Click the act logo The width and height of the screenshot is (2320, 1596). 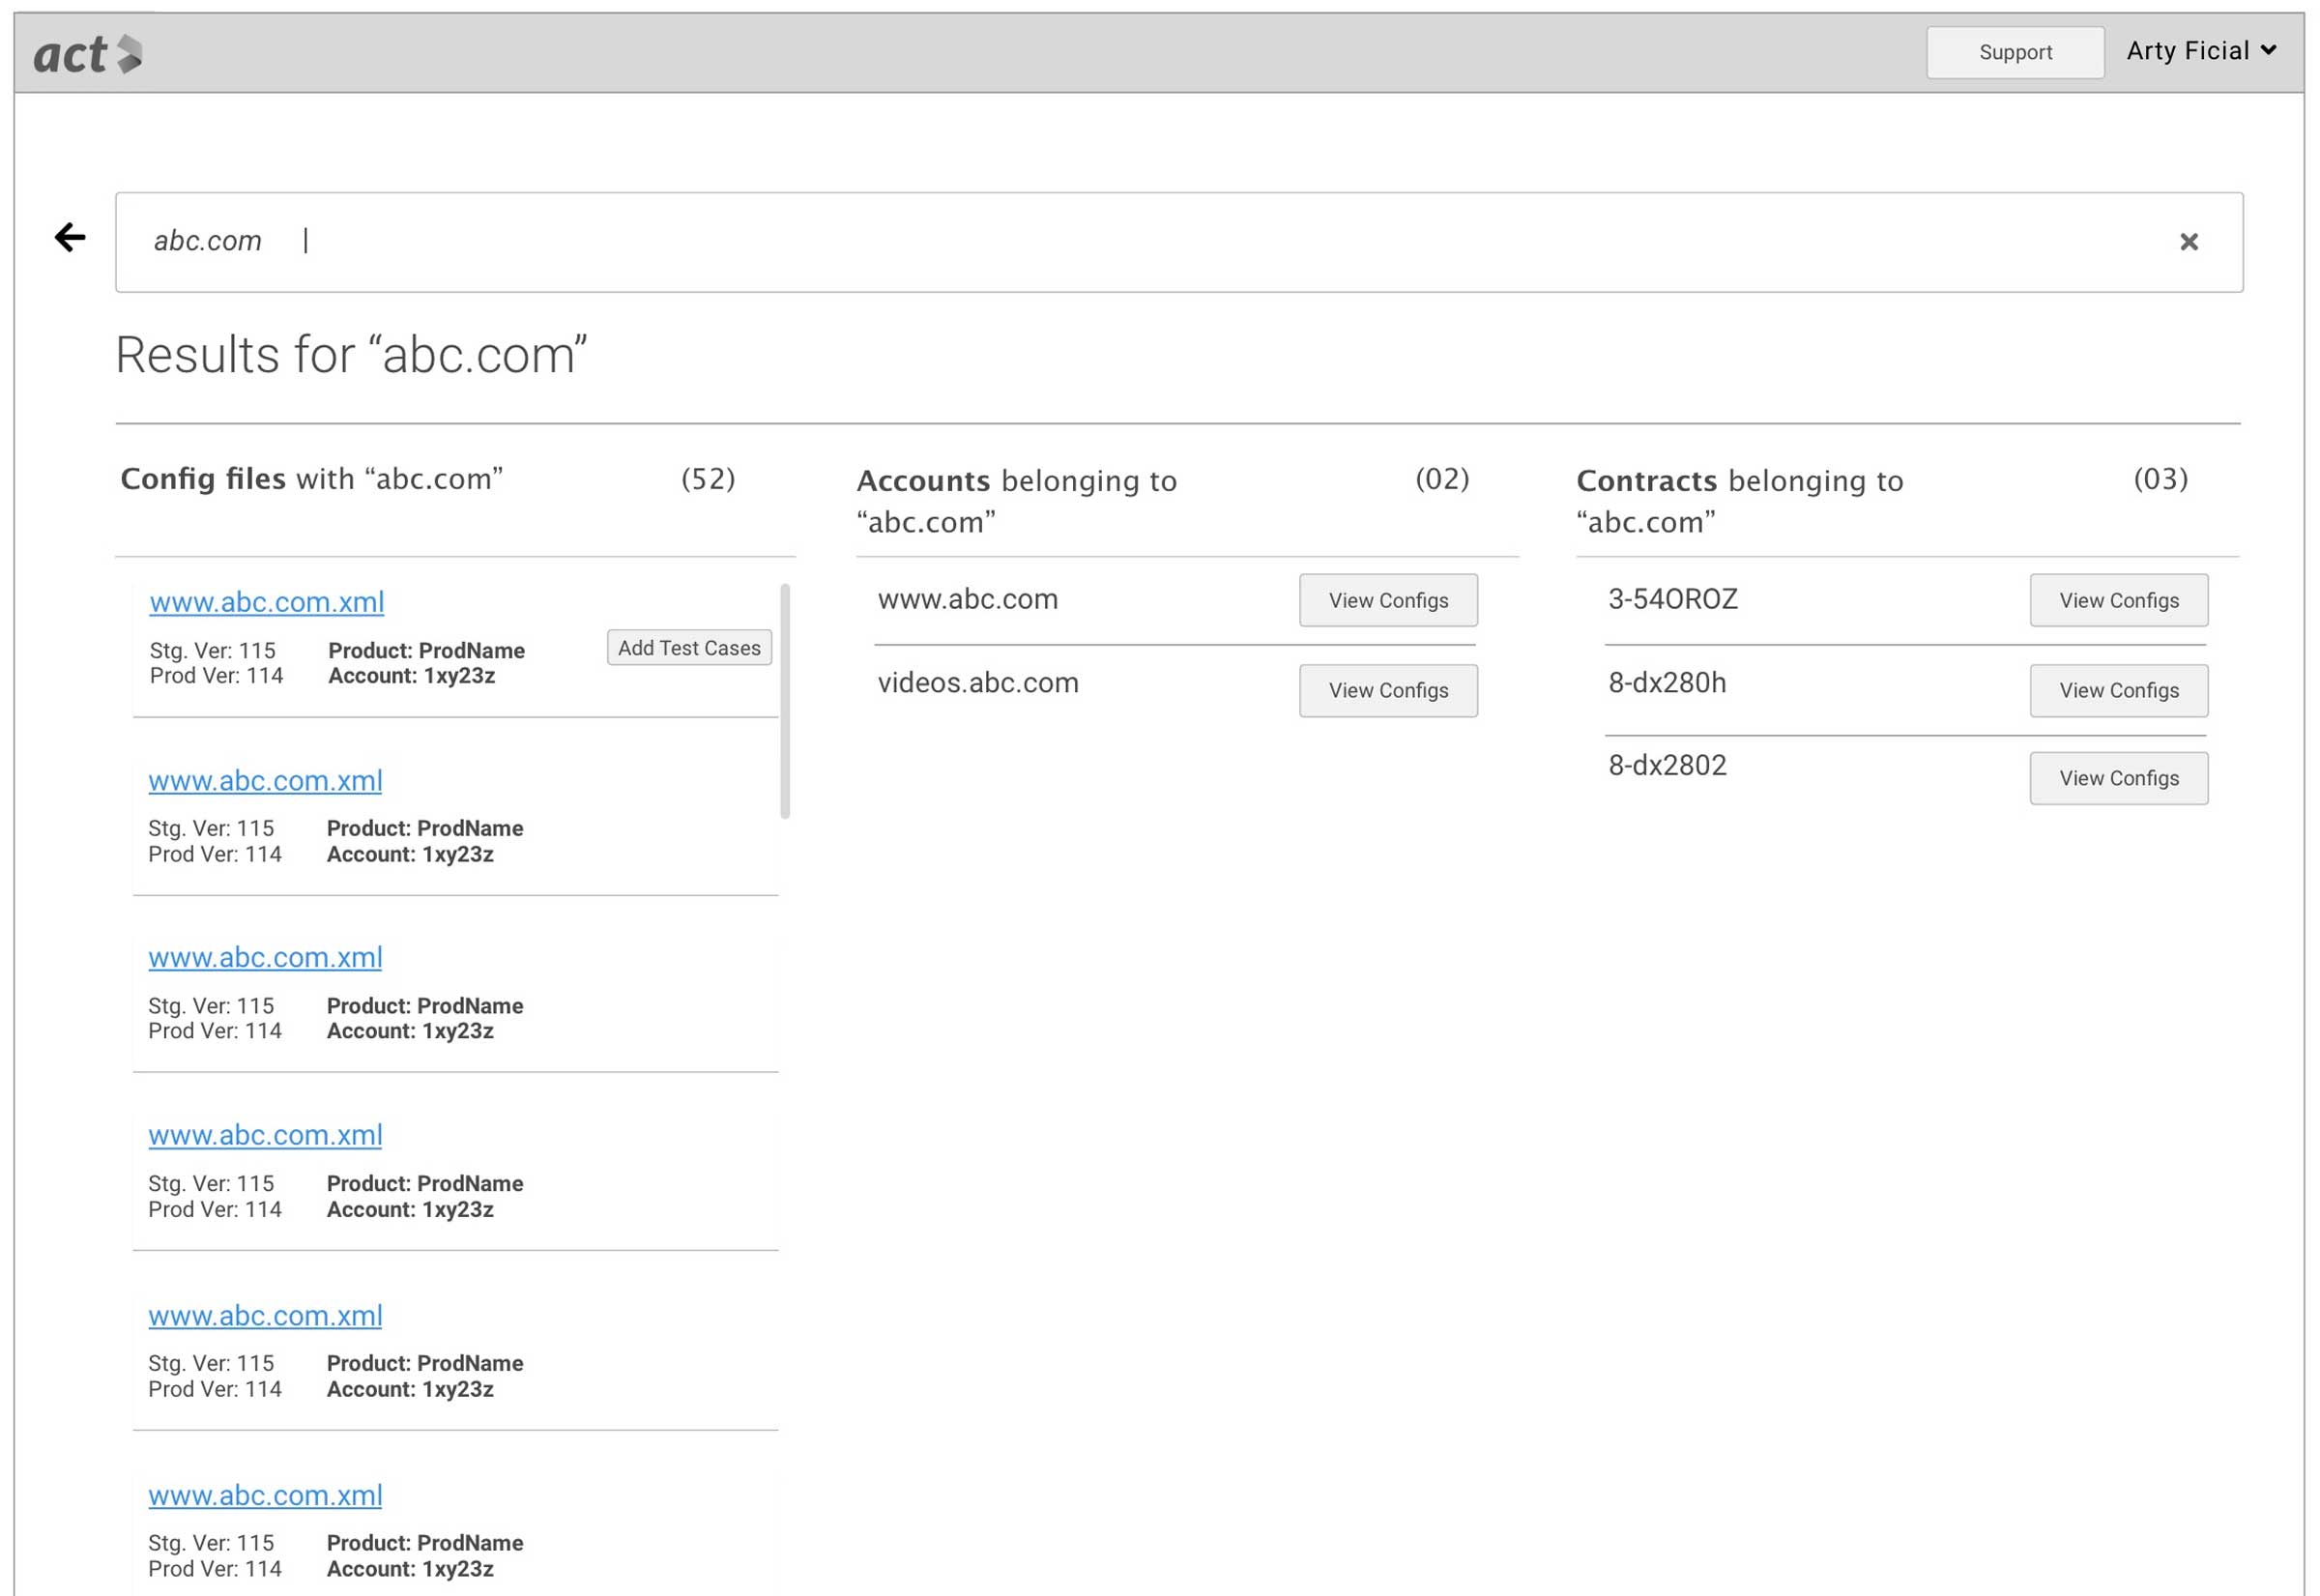point(88,54)
